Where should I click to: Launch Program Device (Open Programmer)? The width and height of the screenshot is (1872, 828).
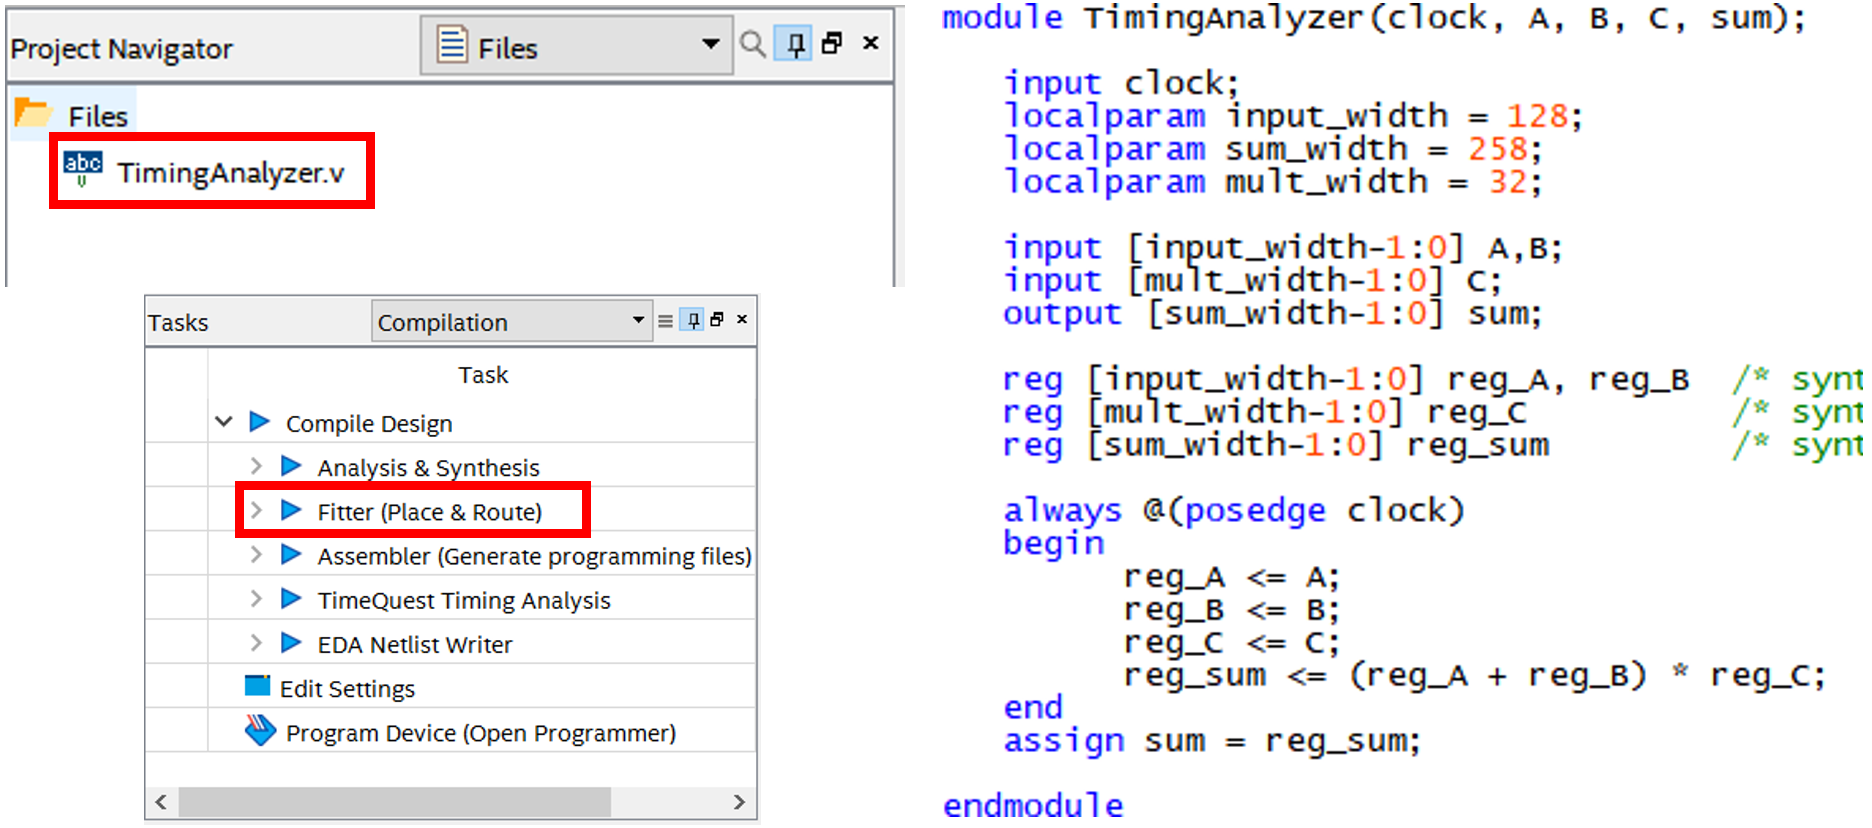[x=480, y=733]
